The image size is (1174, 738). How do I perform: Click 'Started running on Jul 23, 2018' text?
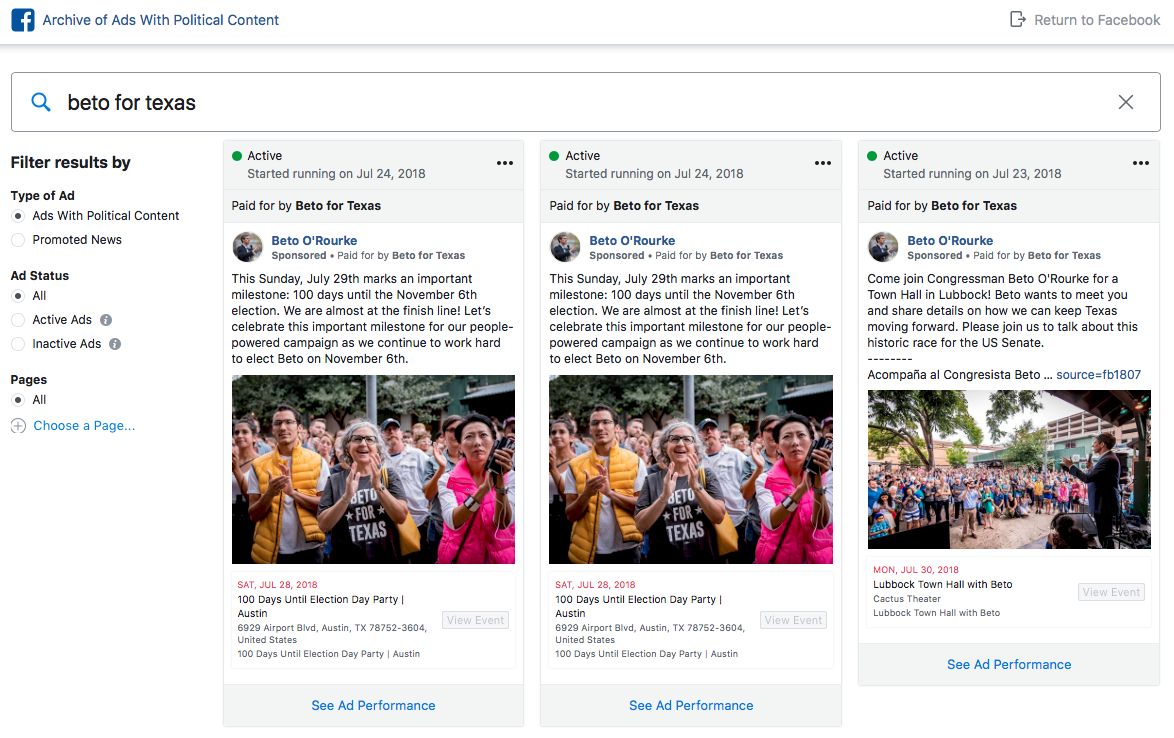pos(972,174)
